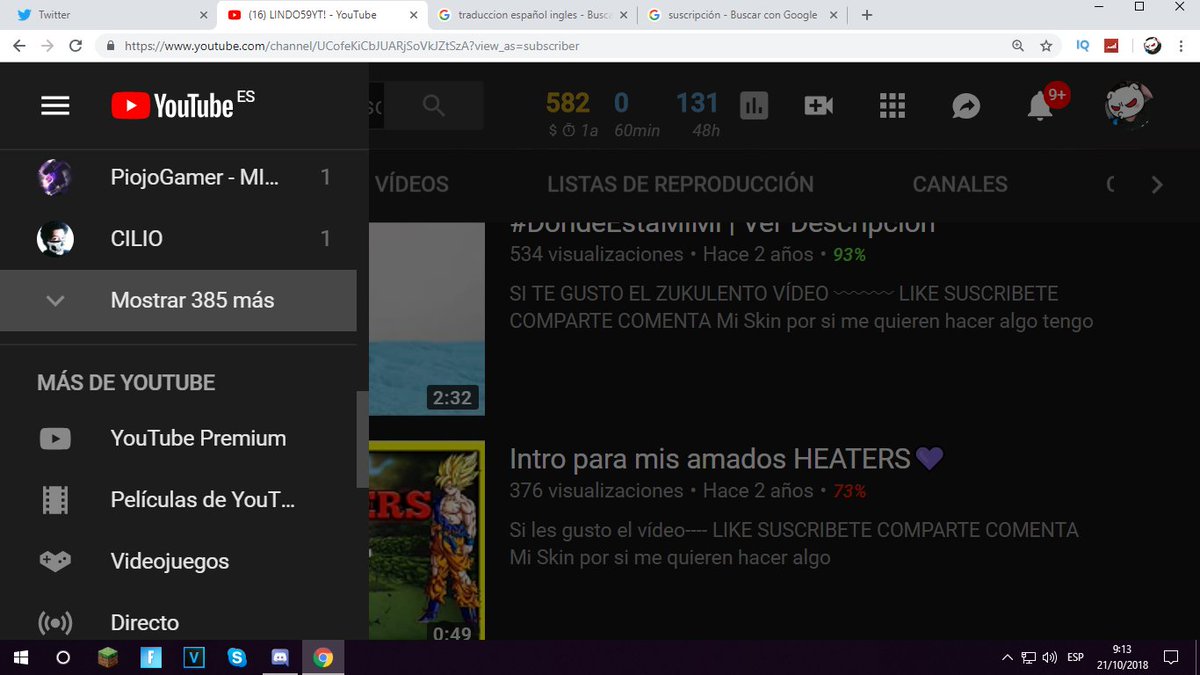
Task: Open the Directo link
Action: pos(178,623)
